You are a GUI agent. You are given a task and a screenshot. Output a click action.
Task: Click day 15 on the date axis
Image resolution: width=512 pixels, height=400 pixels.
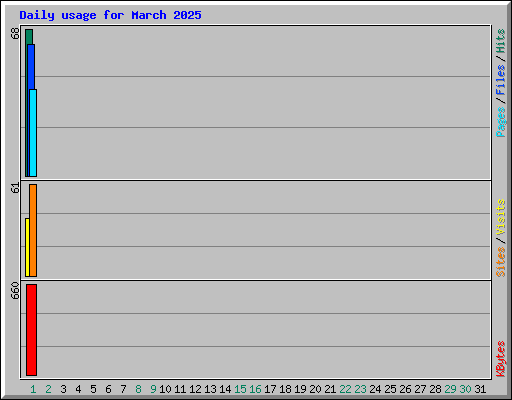click(240, 389)
